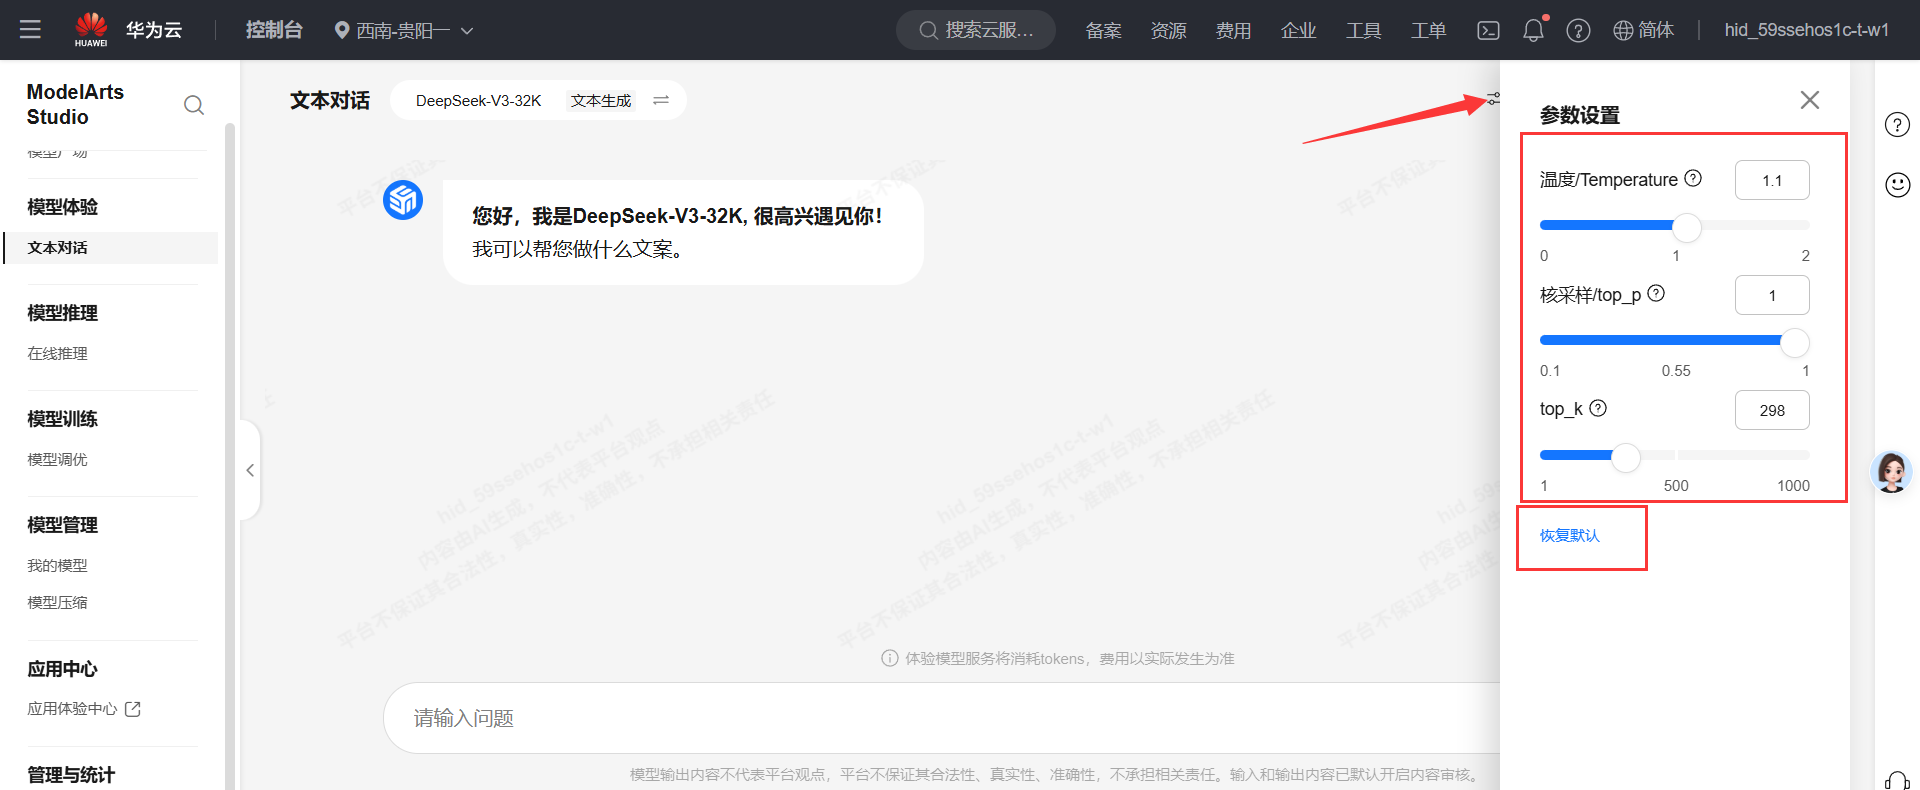Click the top_k slider handle
Screen dimensions: 1920x790
coord(1626,457)
